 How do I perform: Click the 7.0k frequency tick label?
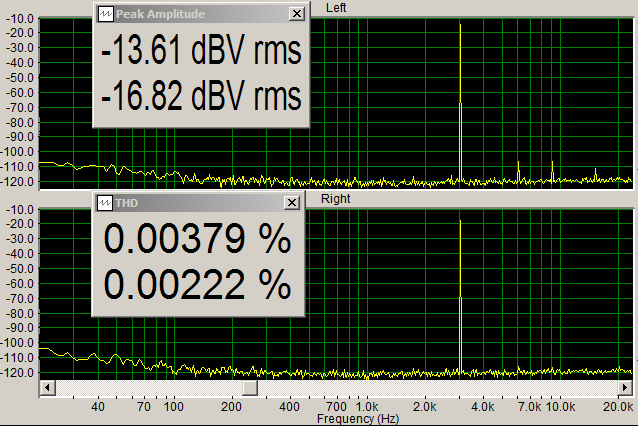tap(530, 406)
